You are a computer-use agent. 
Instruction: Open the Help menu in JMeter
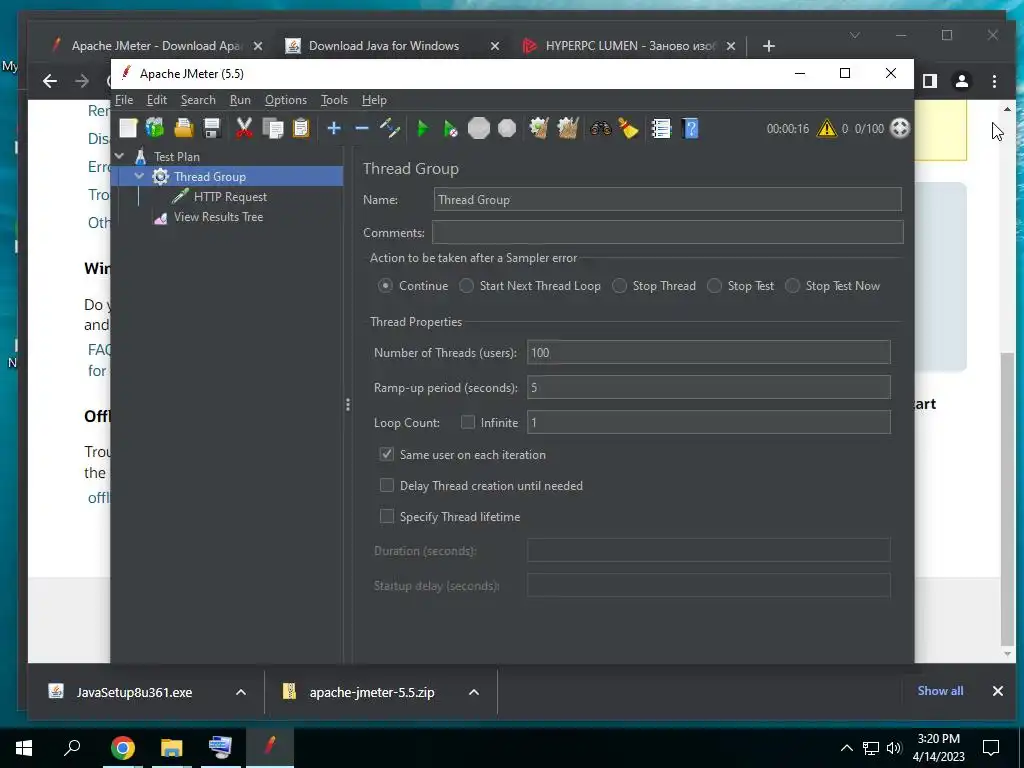[x=374, y=100]
